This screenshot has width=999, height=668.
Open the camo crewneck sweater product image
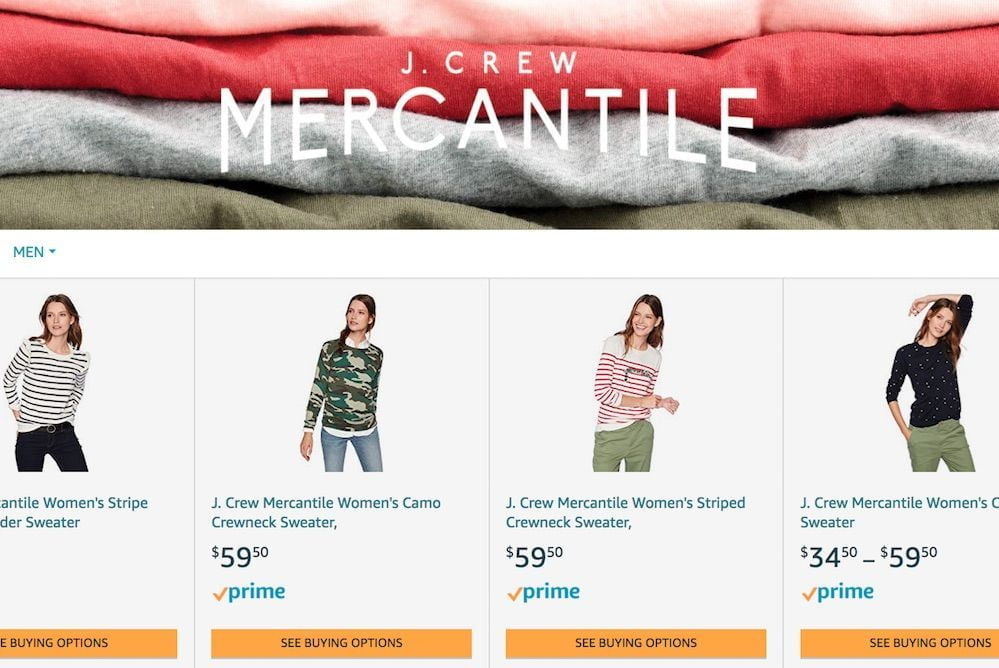coord(344,382)
